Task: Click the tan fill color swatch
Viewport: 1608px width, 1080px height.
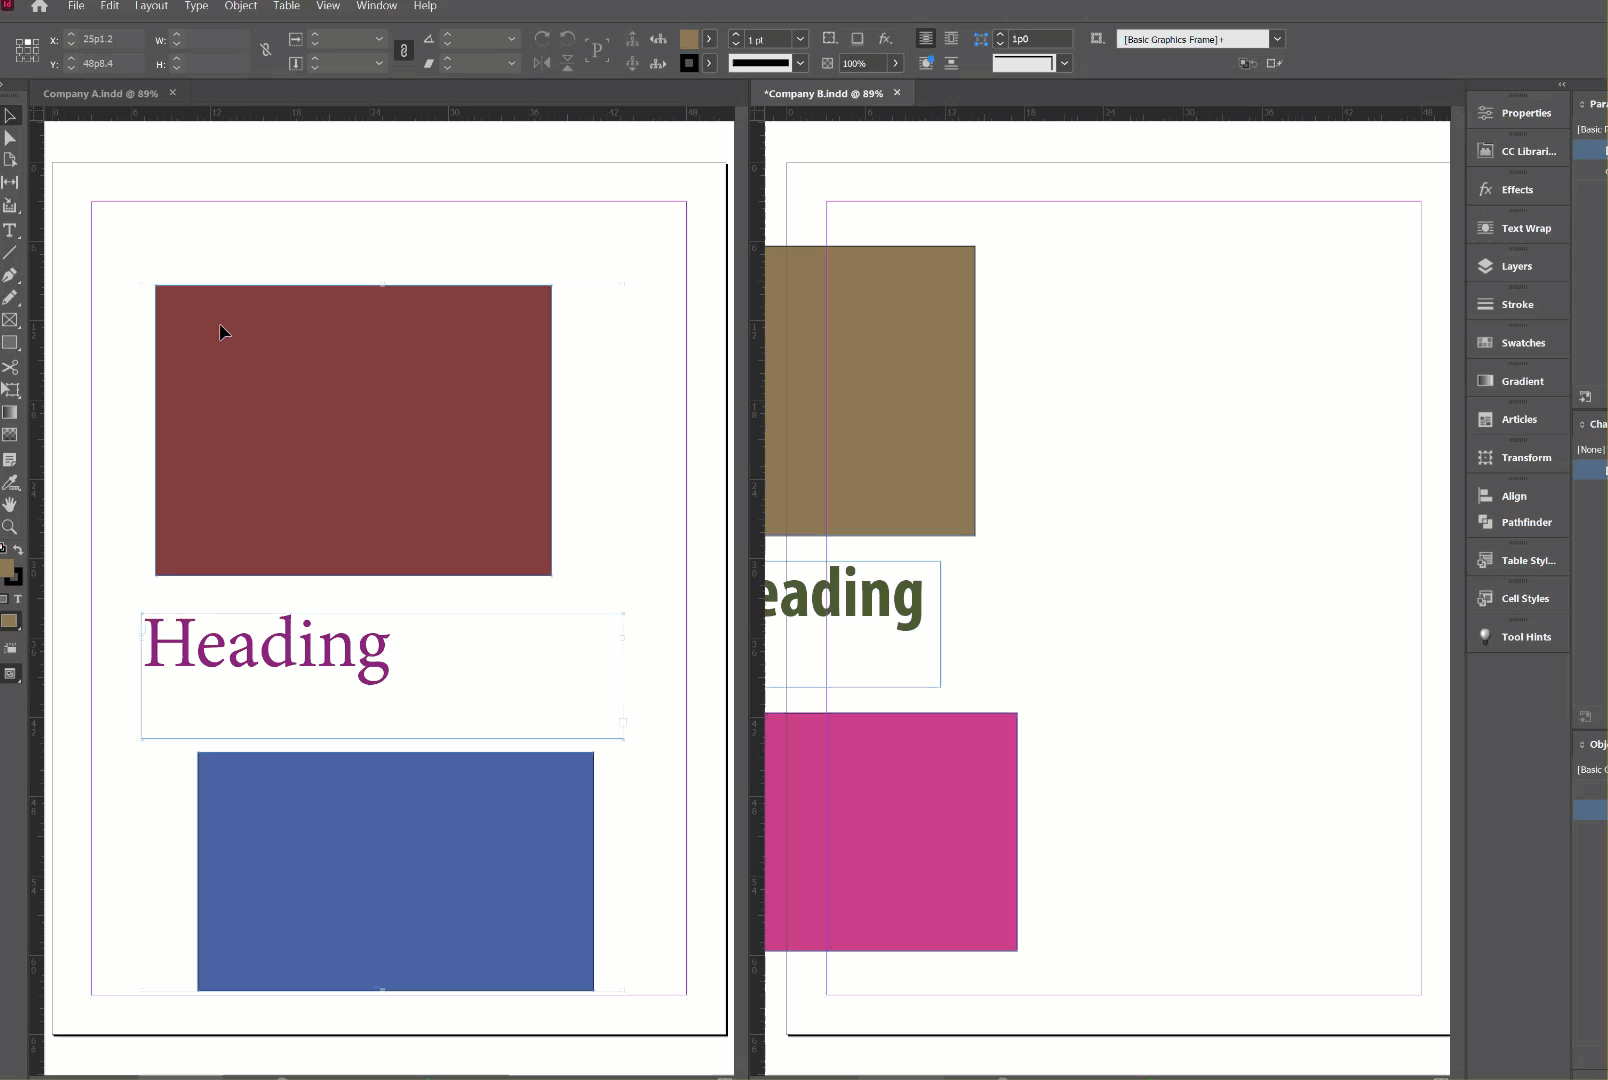Action: pos(691,39)
